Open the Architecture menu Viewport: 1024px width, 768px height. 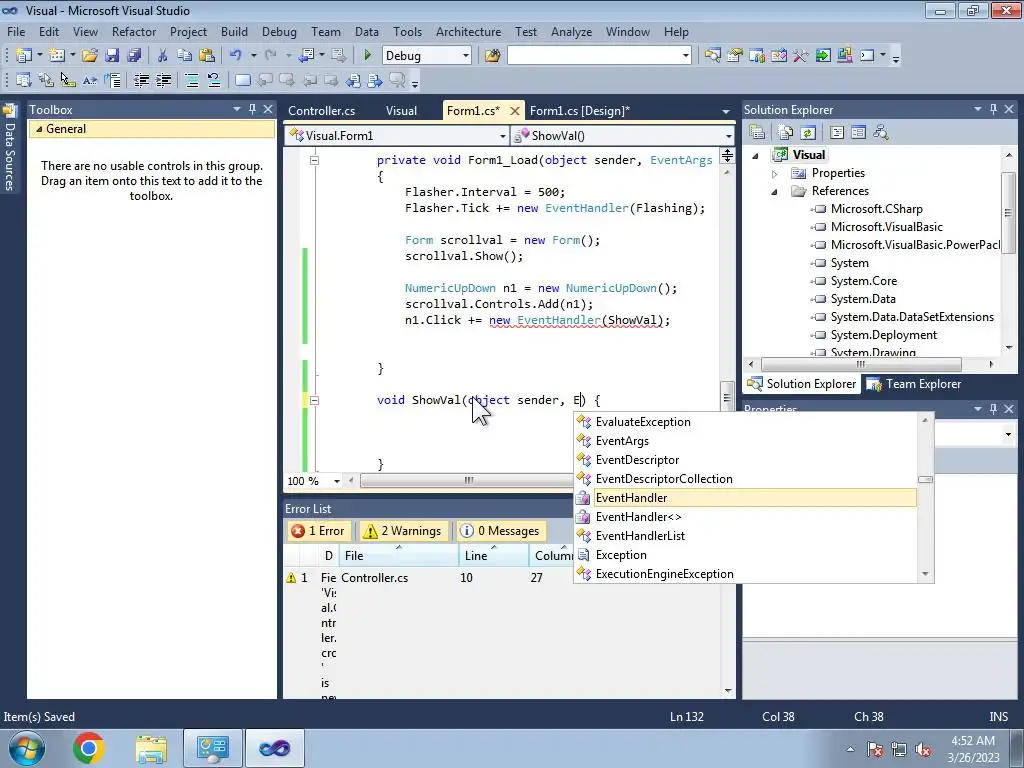[x=468, y=31]
